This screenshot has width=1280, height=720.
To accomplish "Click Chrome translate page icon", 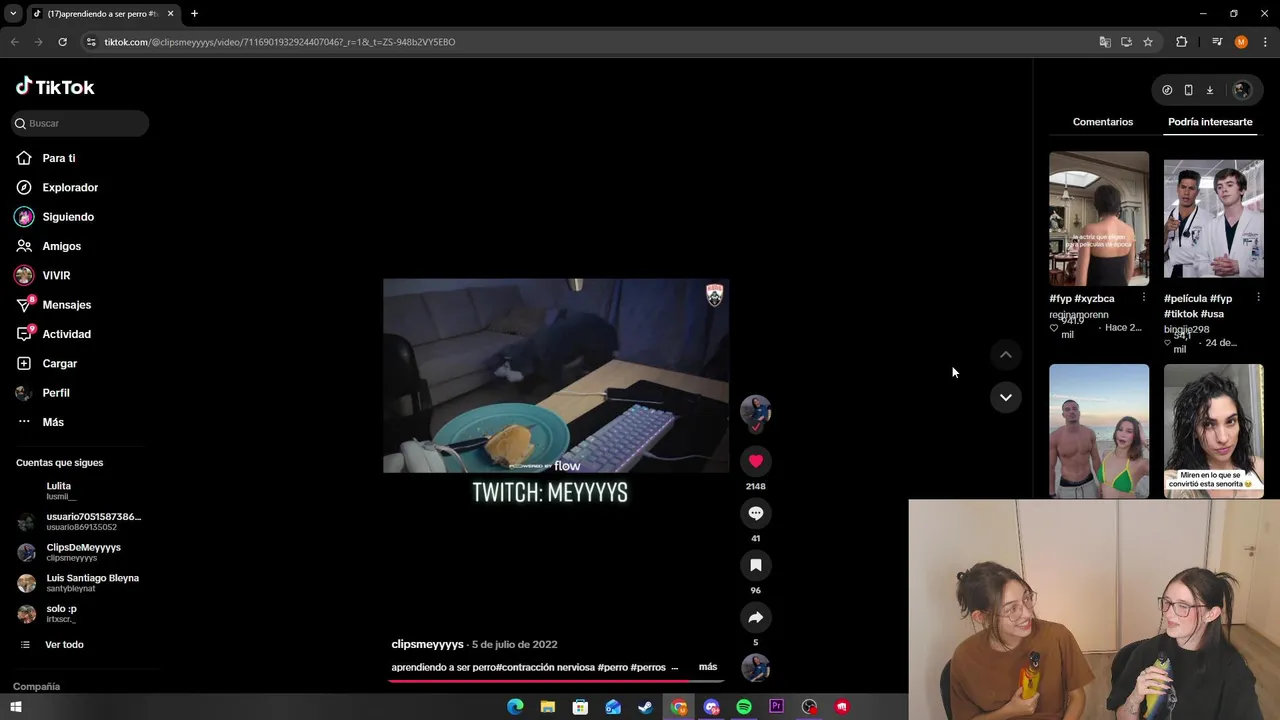I will coord(1105,42).
